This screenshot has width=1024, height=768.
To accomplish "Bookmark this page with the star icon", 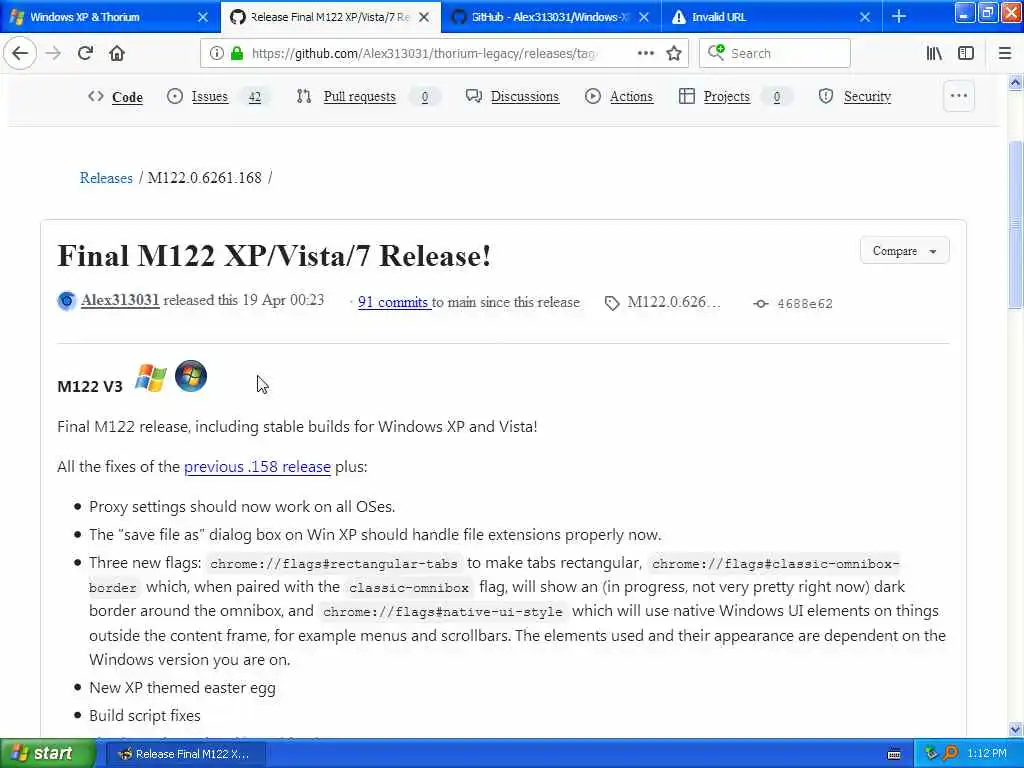I will [674, 53].
